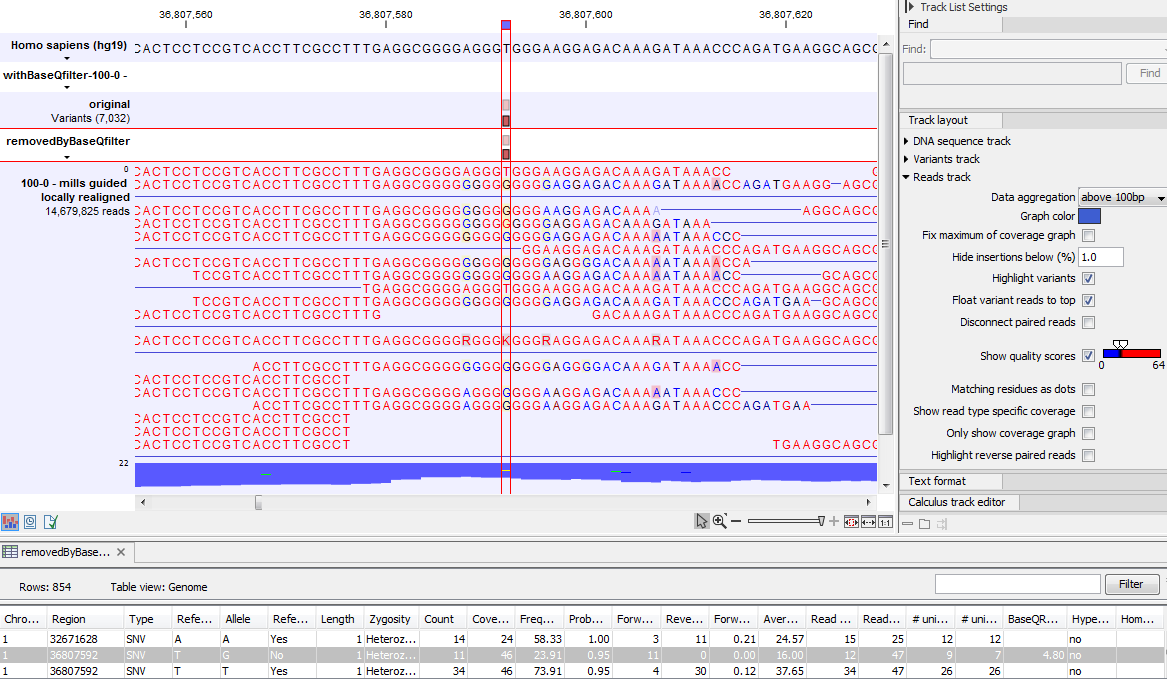Open the Calculus track editor tab
This screenshot has height=679, width=1167.
pos(958,502)
